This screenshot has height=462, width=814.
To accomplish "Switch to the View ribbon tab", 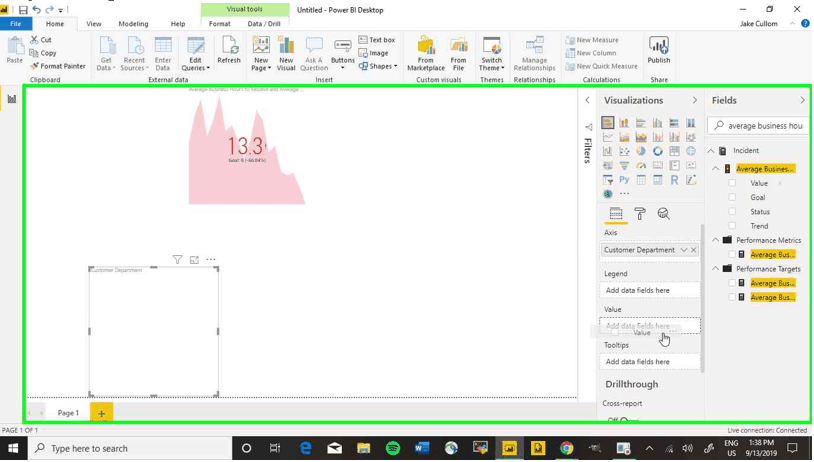I will (x=94, y=24).
